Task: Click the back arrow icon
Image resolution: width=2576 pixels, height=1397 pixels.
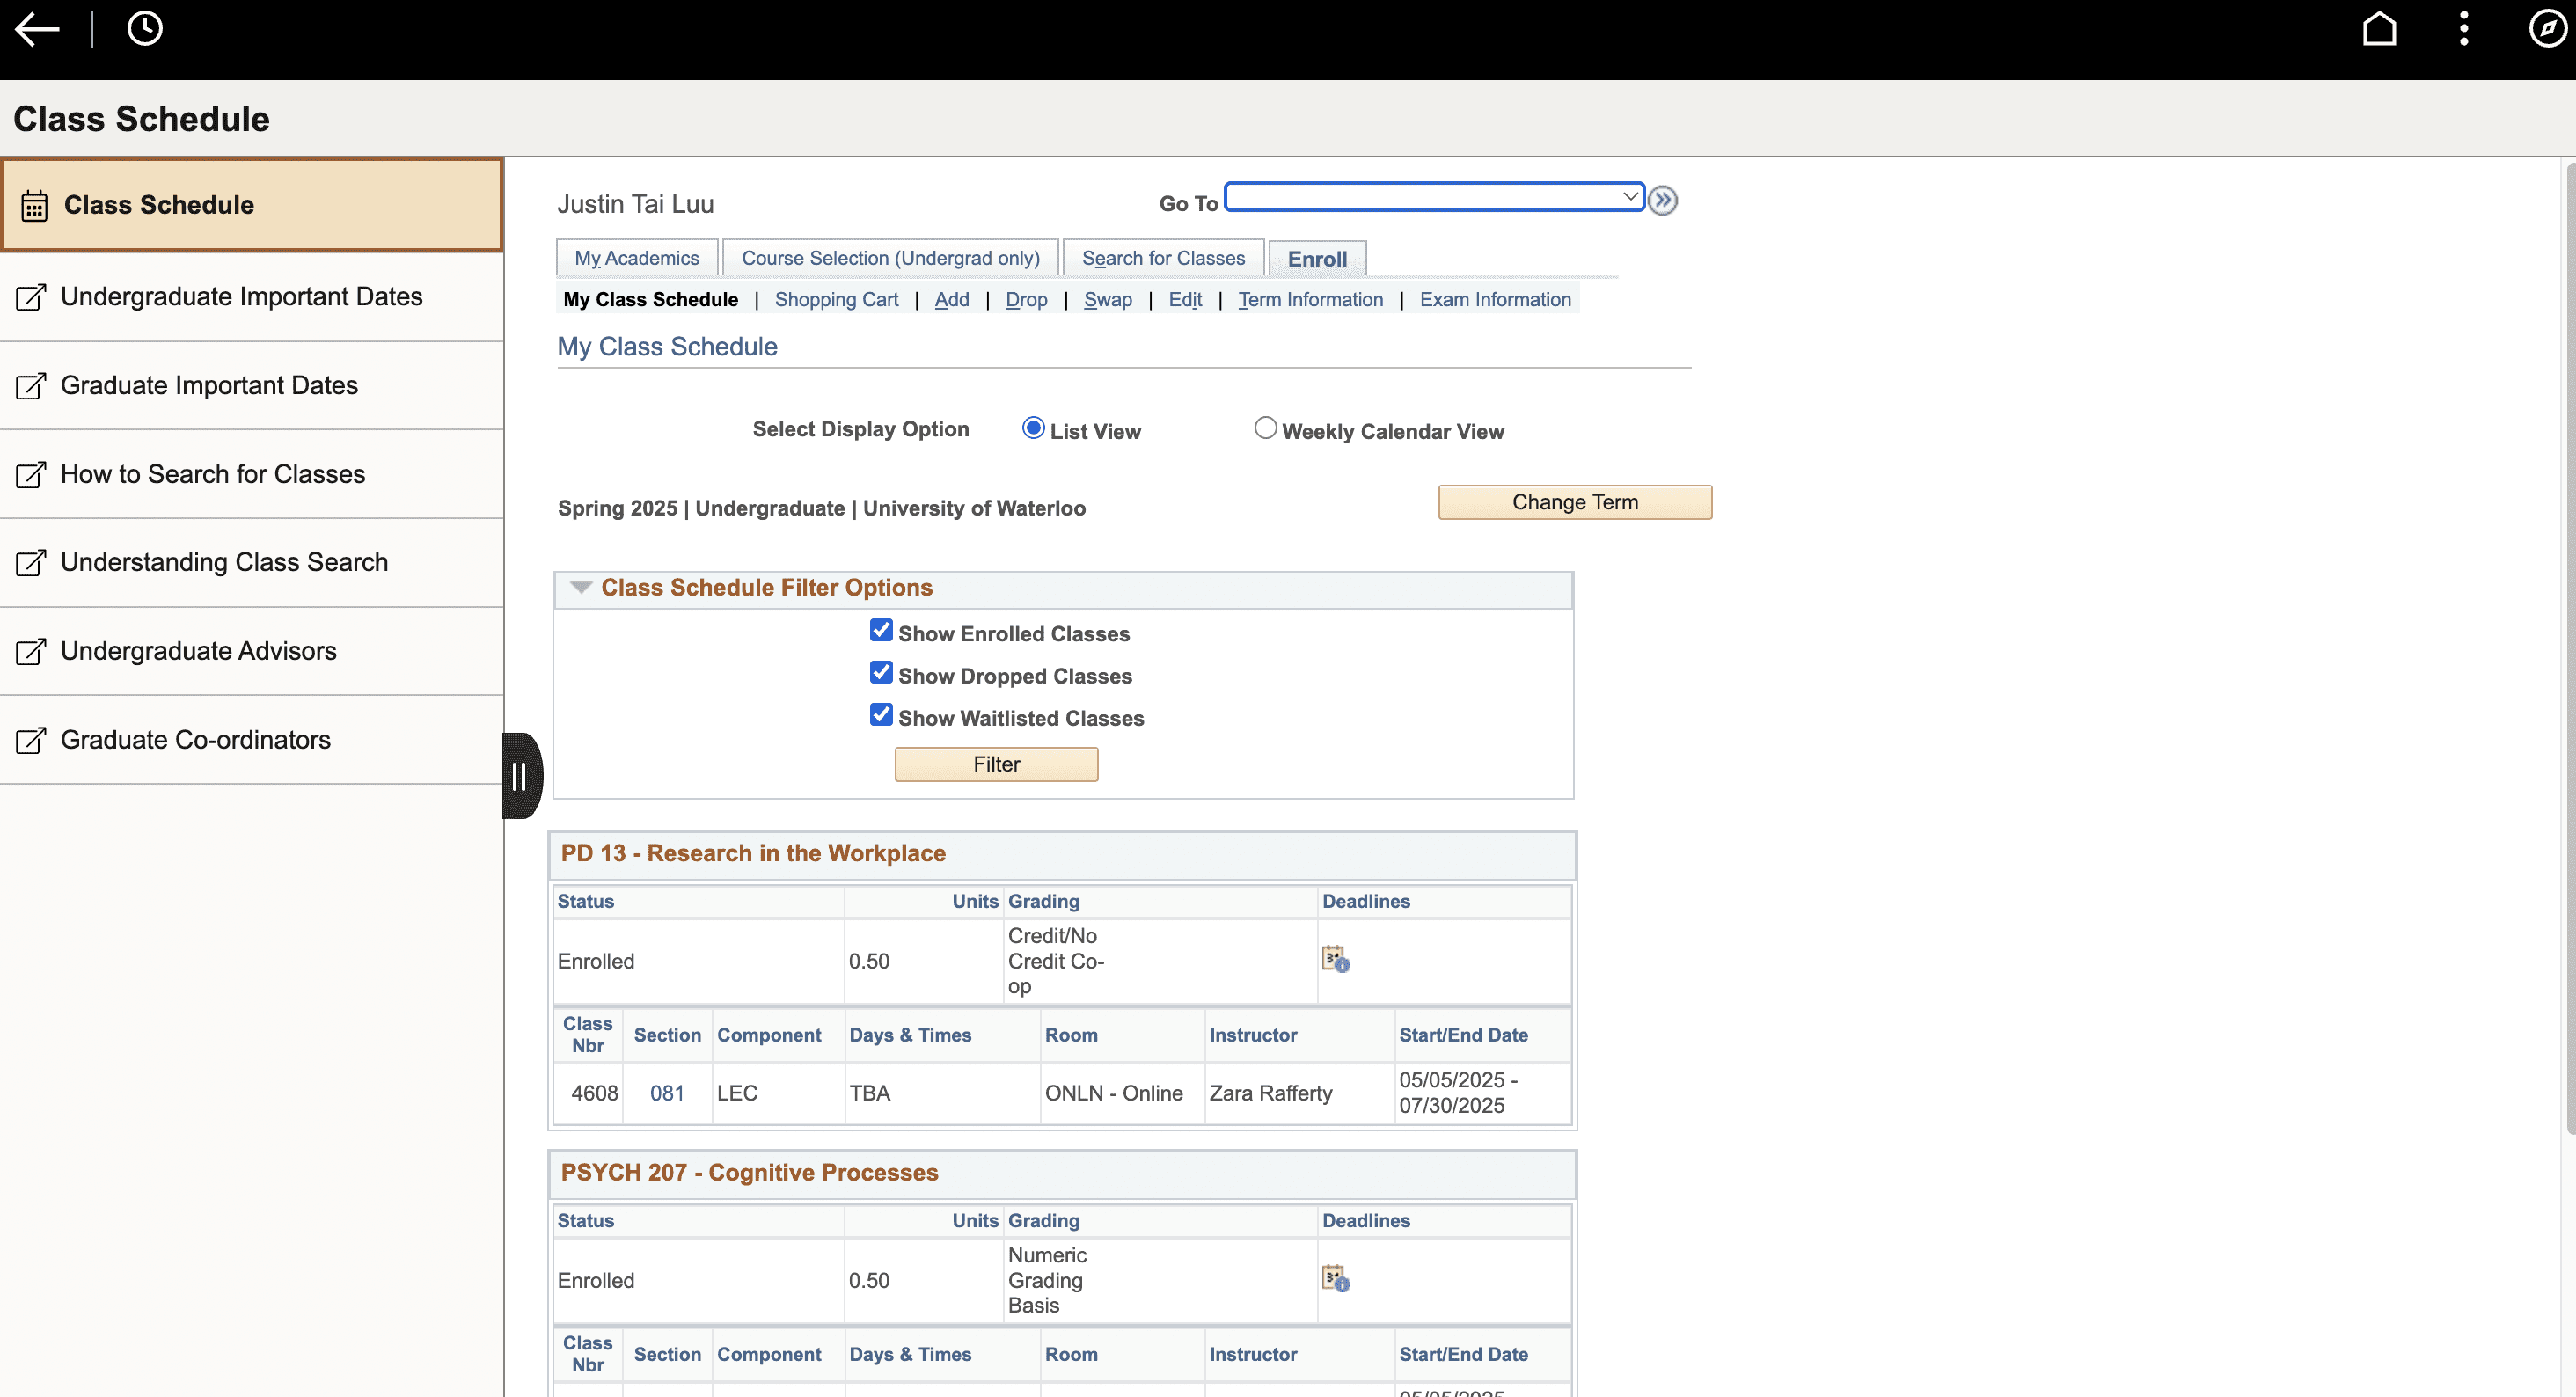Action: pos(38,29)
